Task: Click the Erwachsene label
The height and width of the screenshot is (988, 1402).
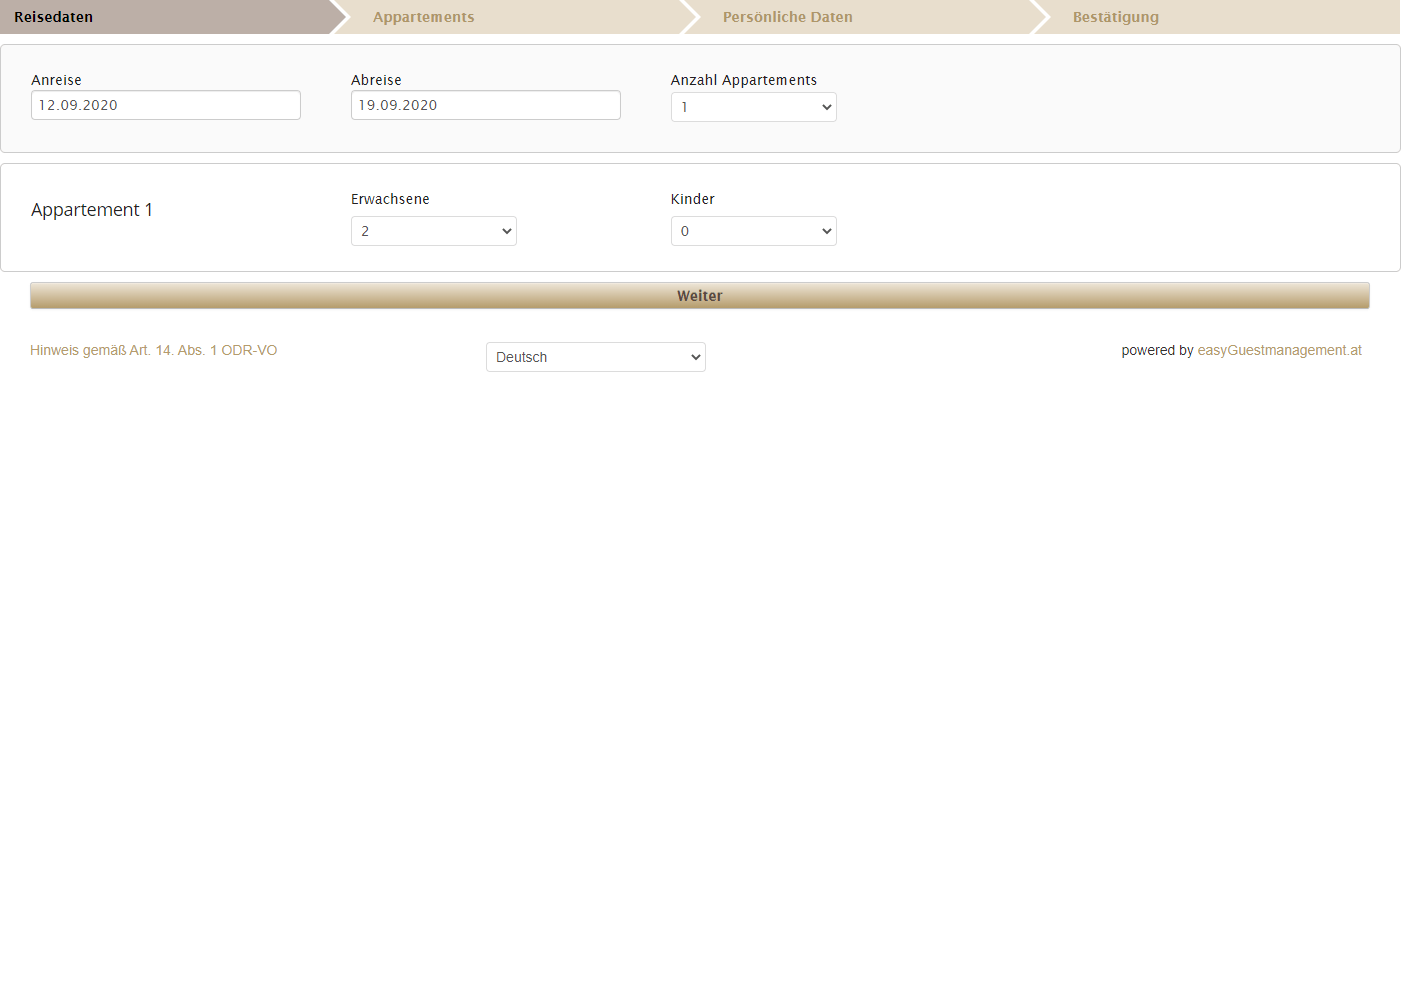Action: [x=390, y=199]
